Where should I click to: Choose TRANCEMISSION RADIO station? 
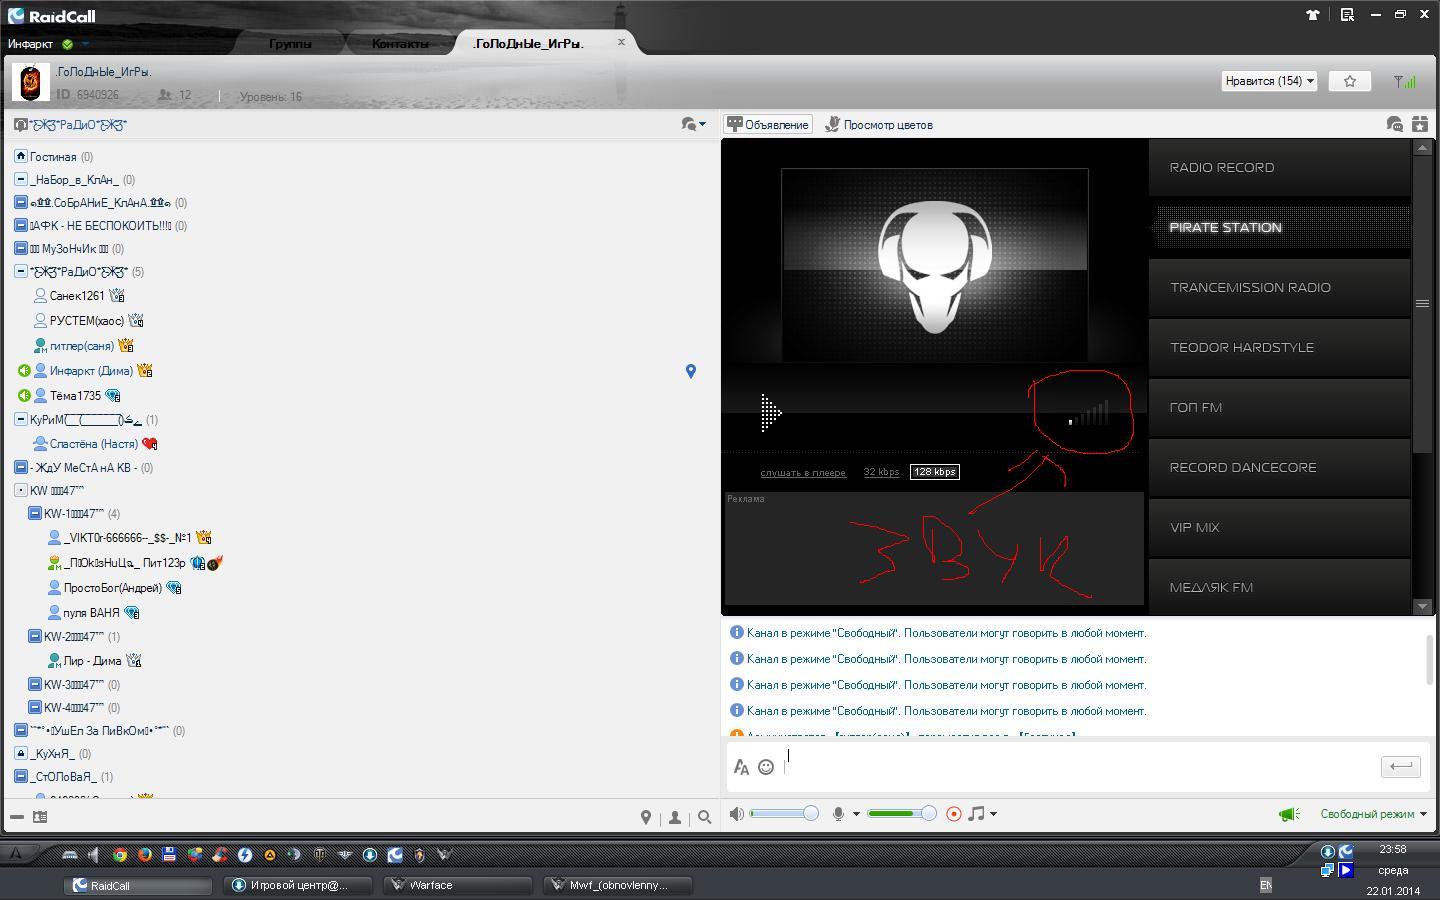point(1279,287)
